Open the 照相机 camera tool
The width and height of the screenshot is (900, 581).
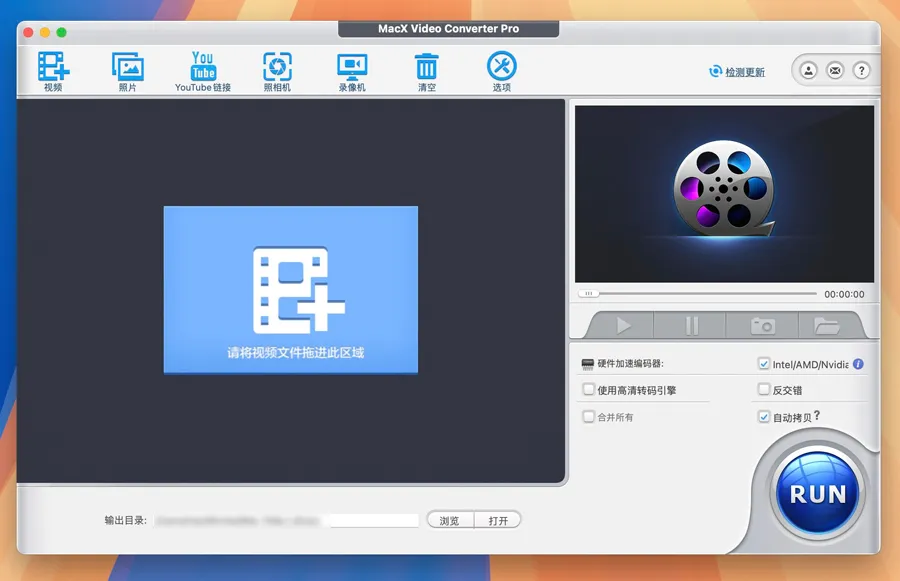click(x=277, y=67)
